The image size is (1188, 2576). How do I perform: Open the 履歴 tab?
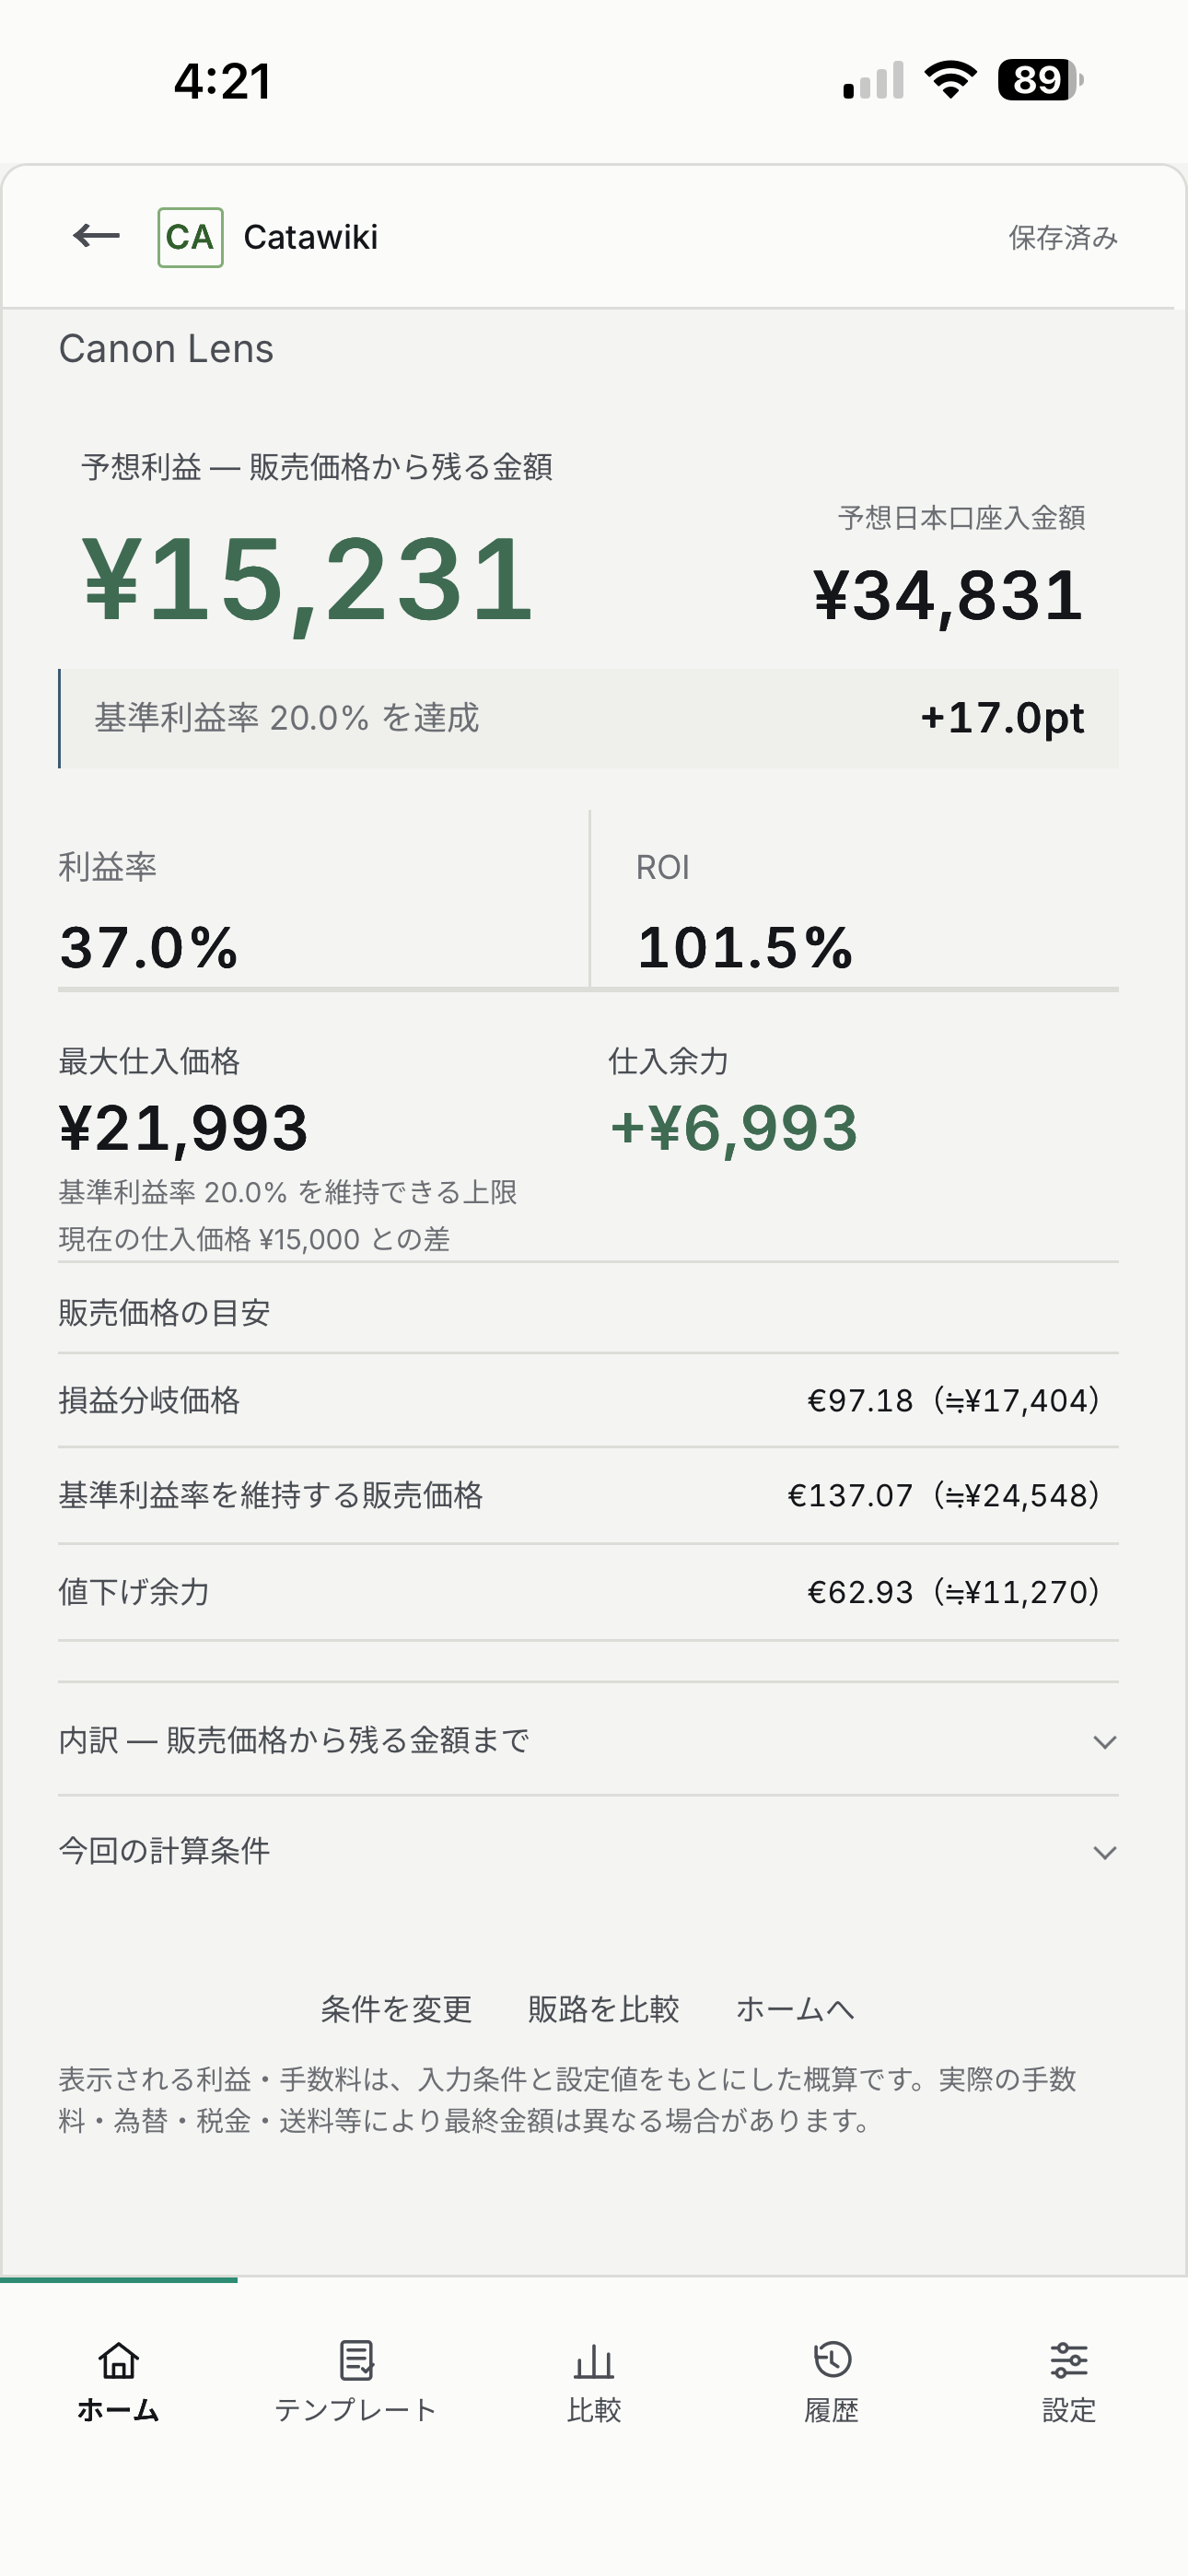tap(832, 2382)
